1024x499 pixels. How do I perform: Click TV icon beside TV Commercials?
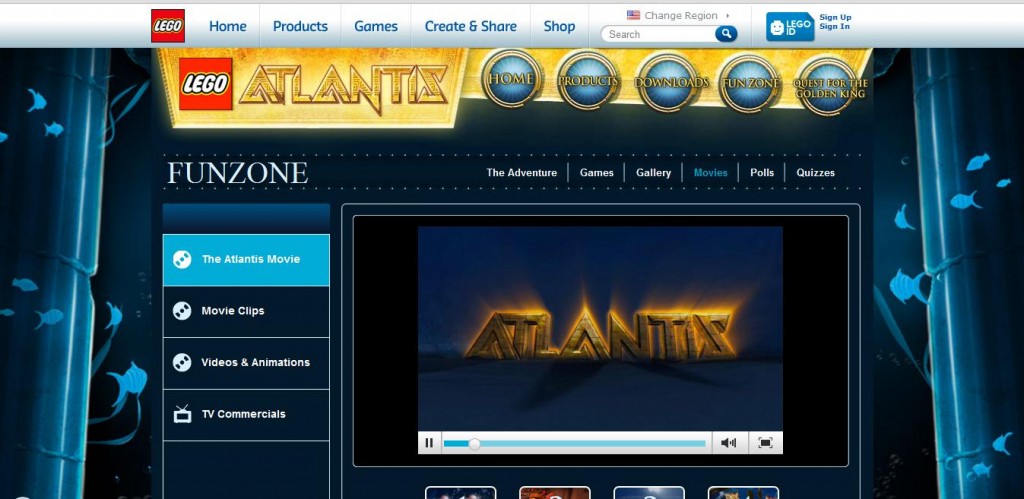pyautogui.click(x=182, y=414)
